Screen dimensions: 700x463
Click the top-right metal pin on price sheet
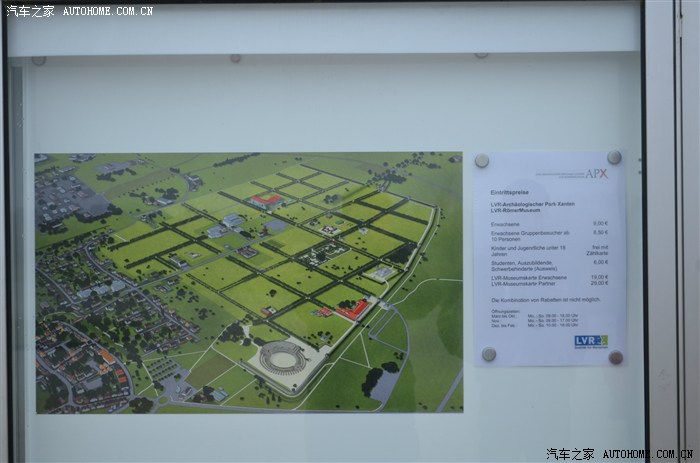point(614,158)
